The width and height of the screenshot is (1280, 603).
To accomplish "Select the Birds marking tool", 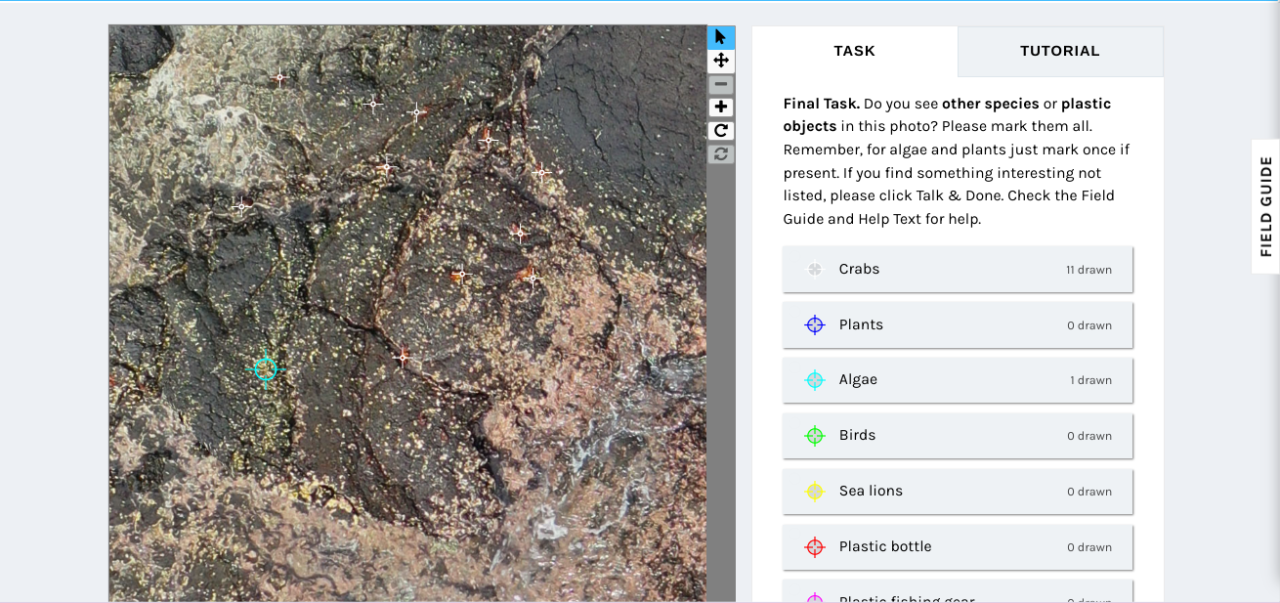I will tap(958, 436).
